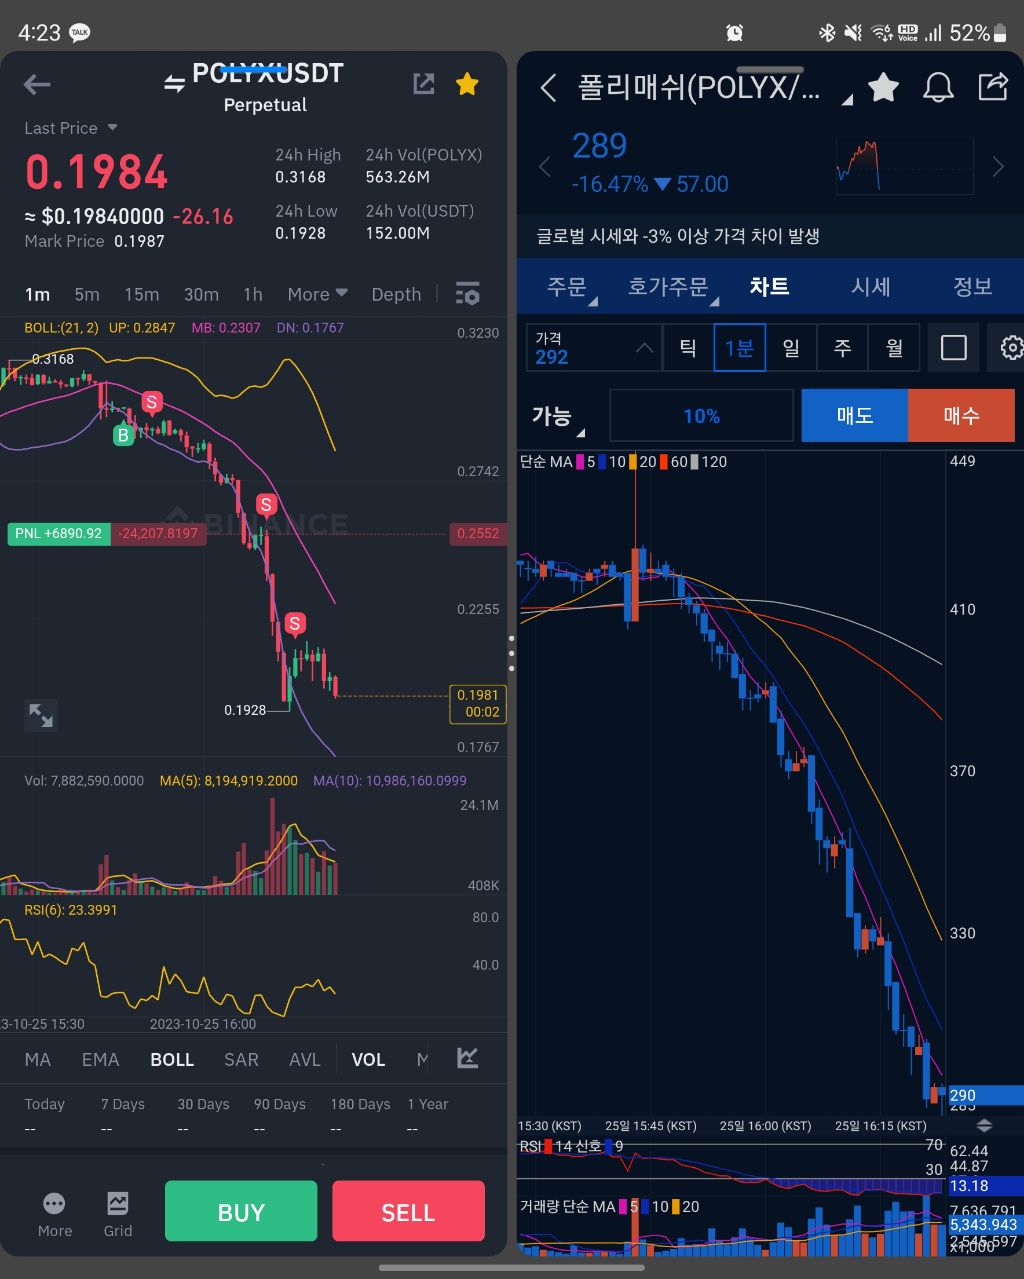Select the AVL indicator

pos(305,1059)
